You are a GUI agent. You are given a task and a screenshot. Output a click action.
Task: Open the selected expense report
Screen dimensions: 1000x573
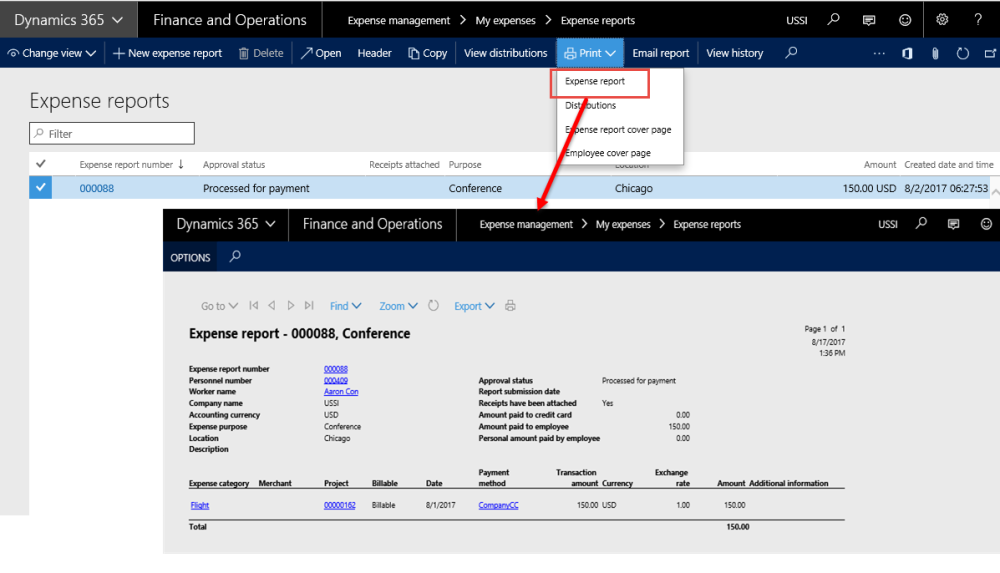(321, 53)
